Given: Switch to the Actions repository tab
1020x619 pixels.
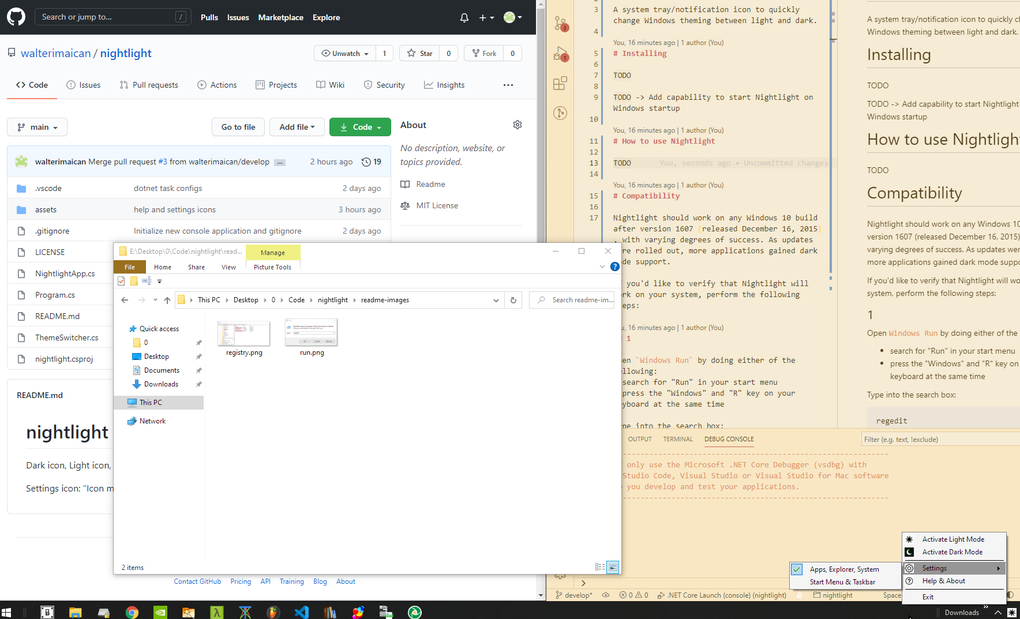Looking at the screenshot, I should point(217,85).
